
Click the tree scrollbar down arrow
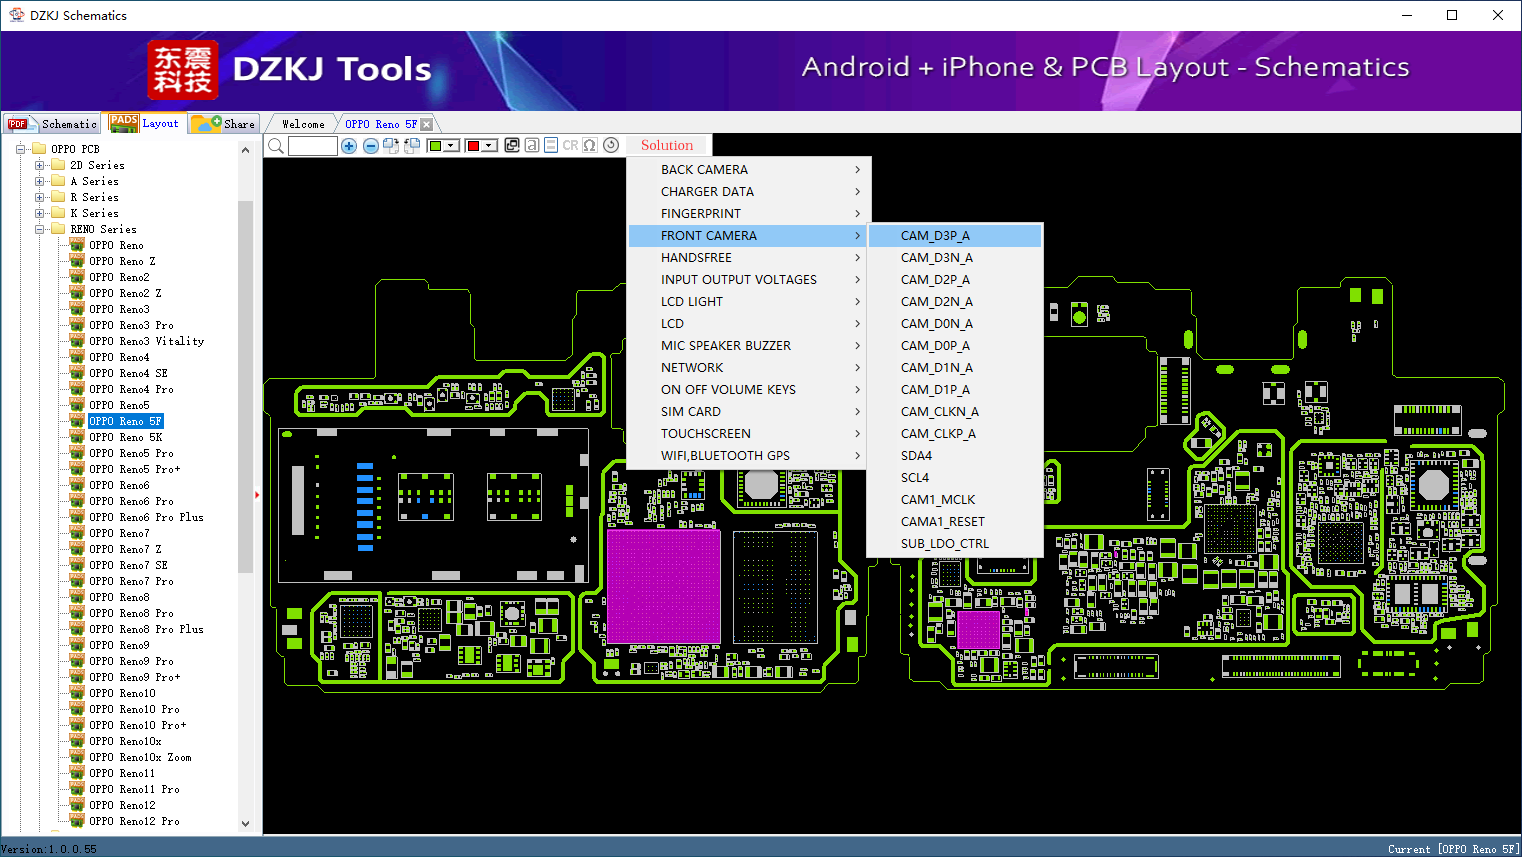click(246, 824)
